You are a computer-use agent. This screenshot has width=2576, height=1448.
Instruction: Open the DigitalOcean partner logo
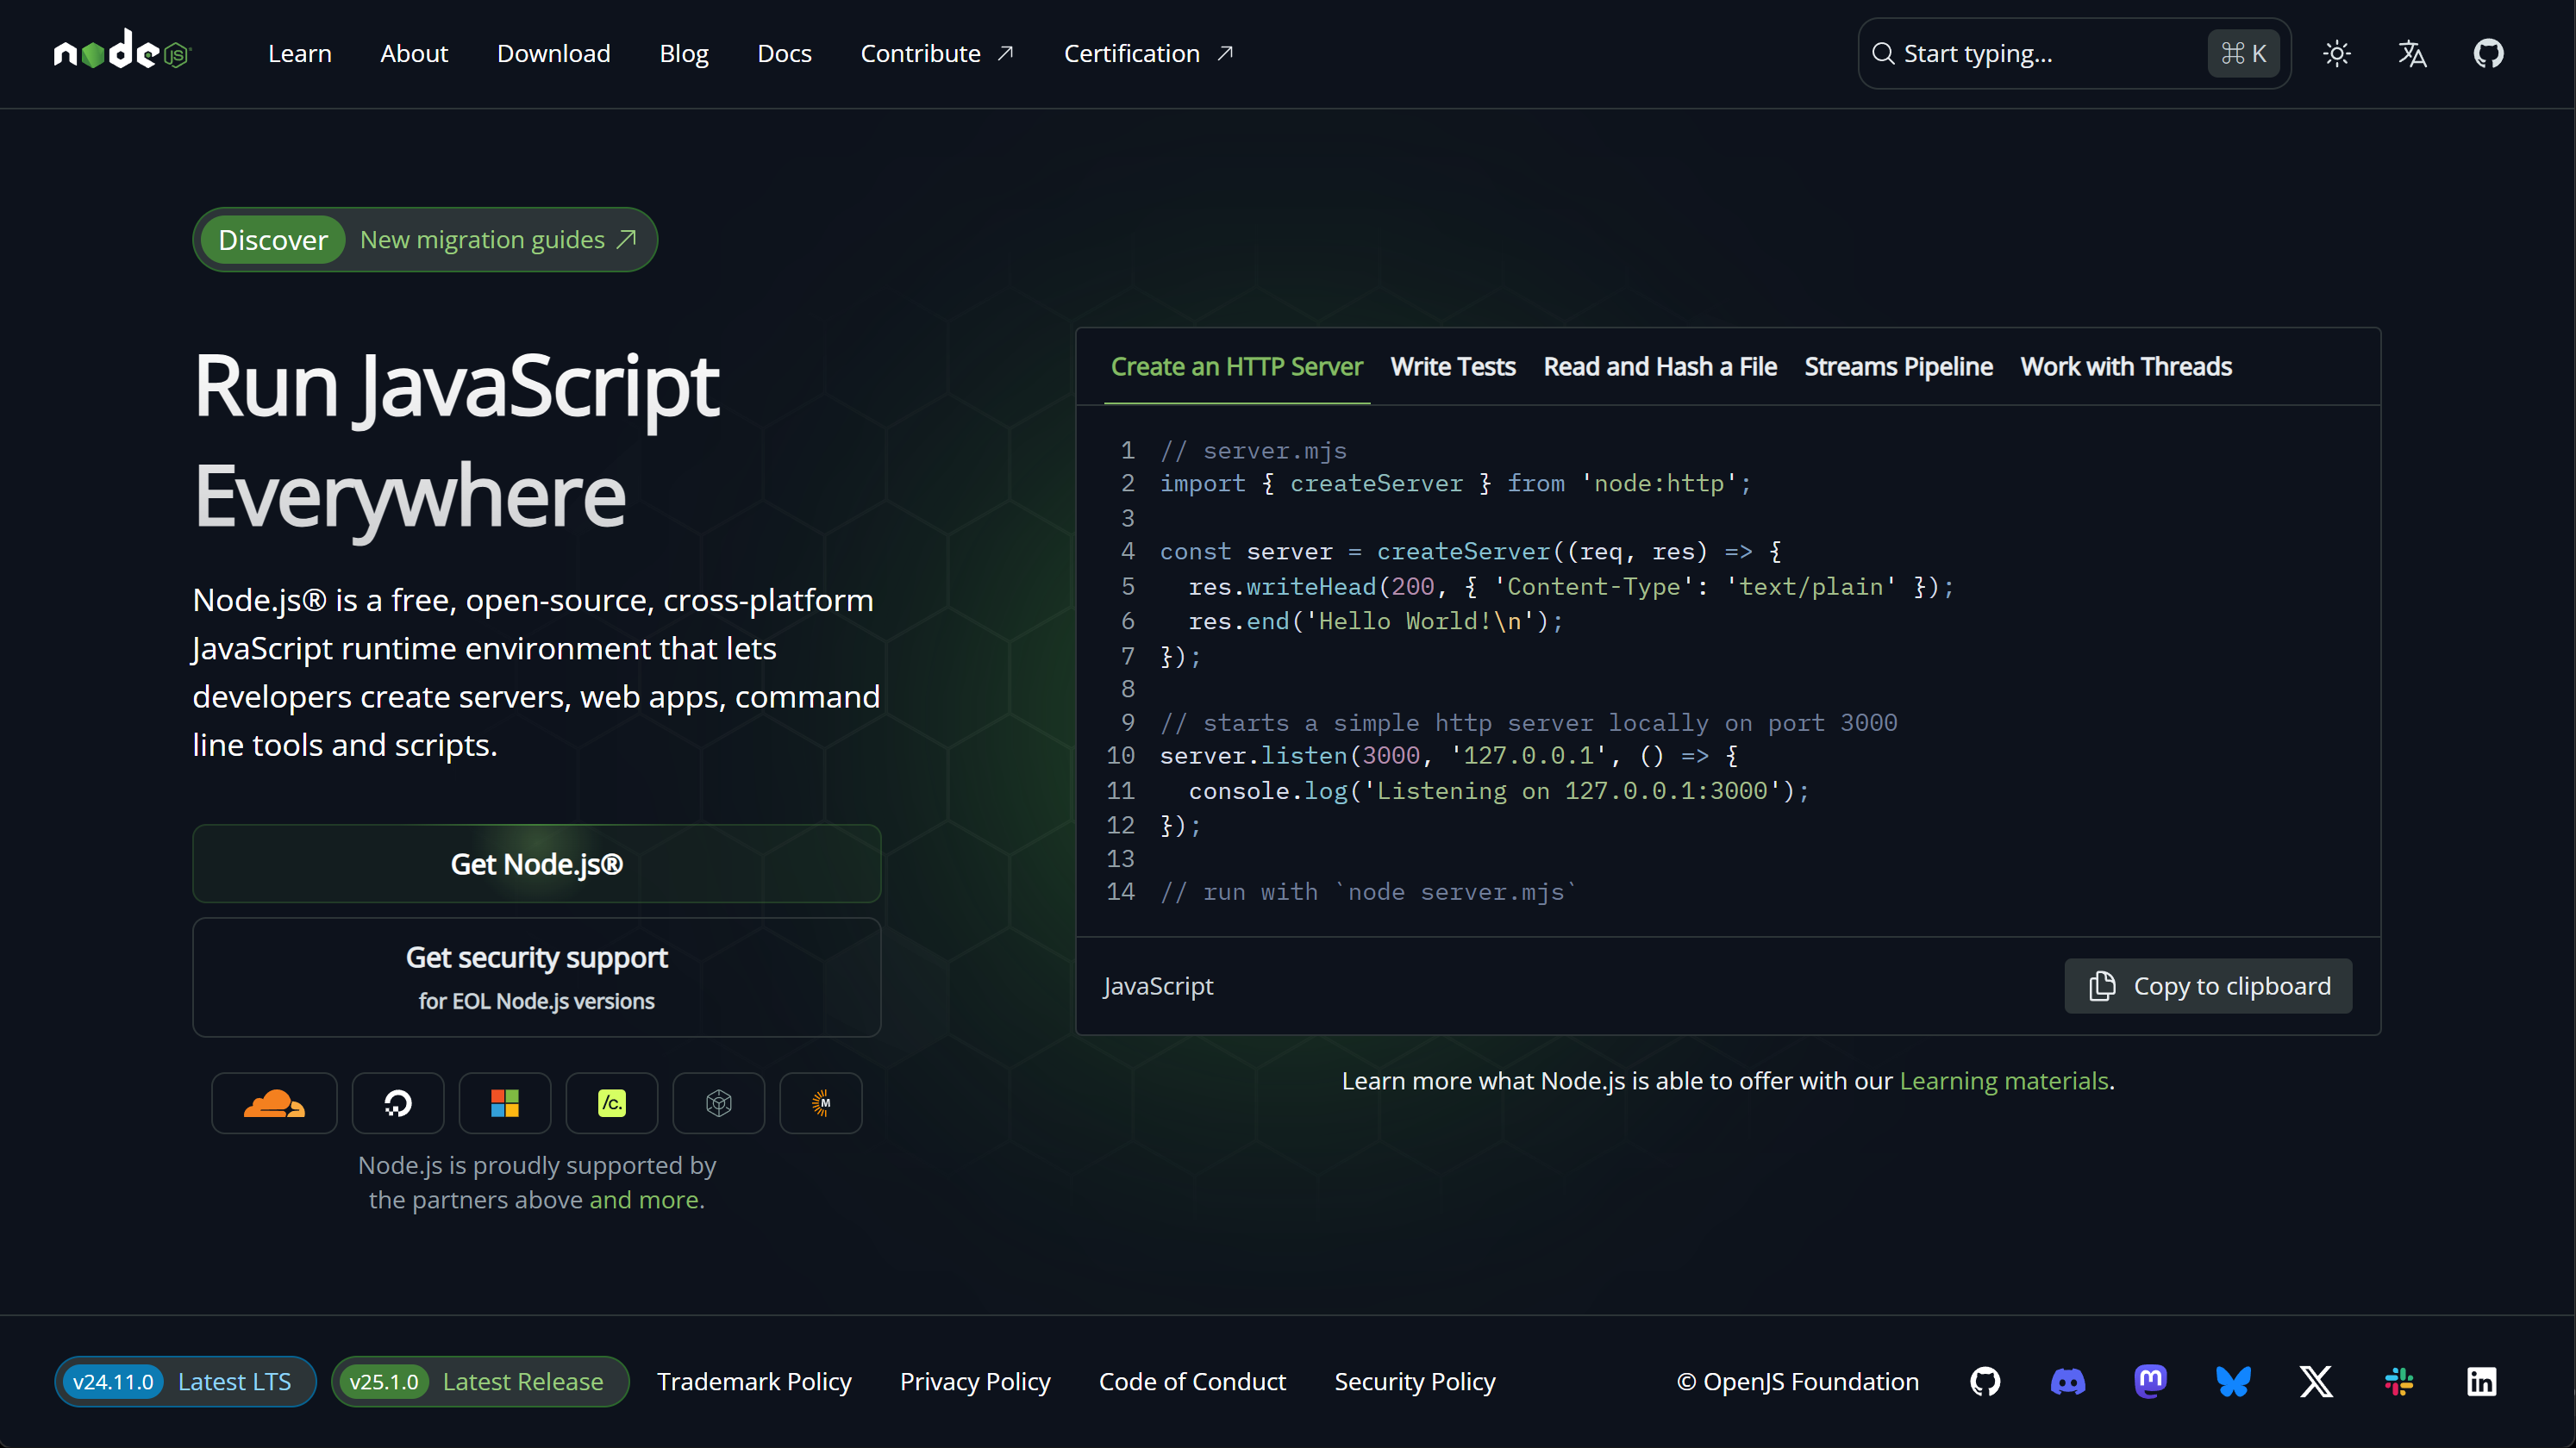[x=398, y=1103]
